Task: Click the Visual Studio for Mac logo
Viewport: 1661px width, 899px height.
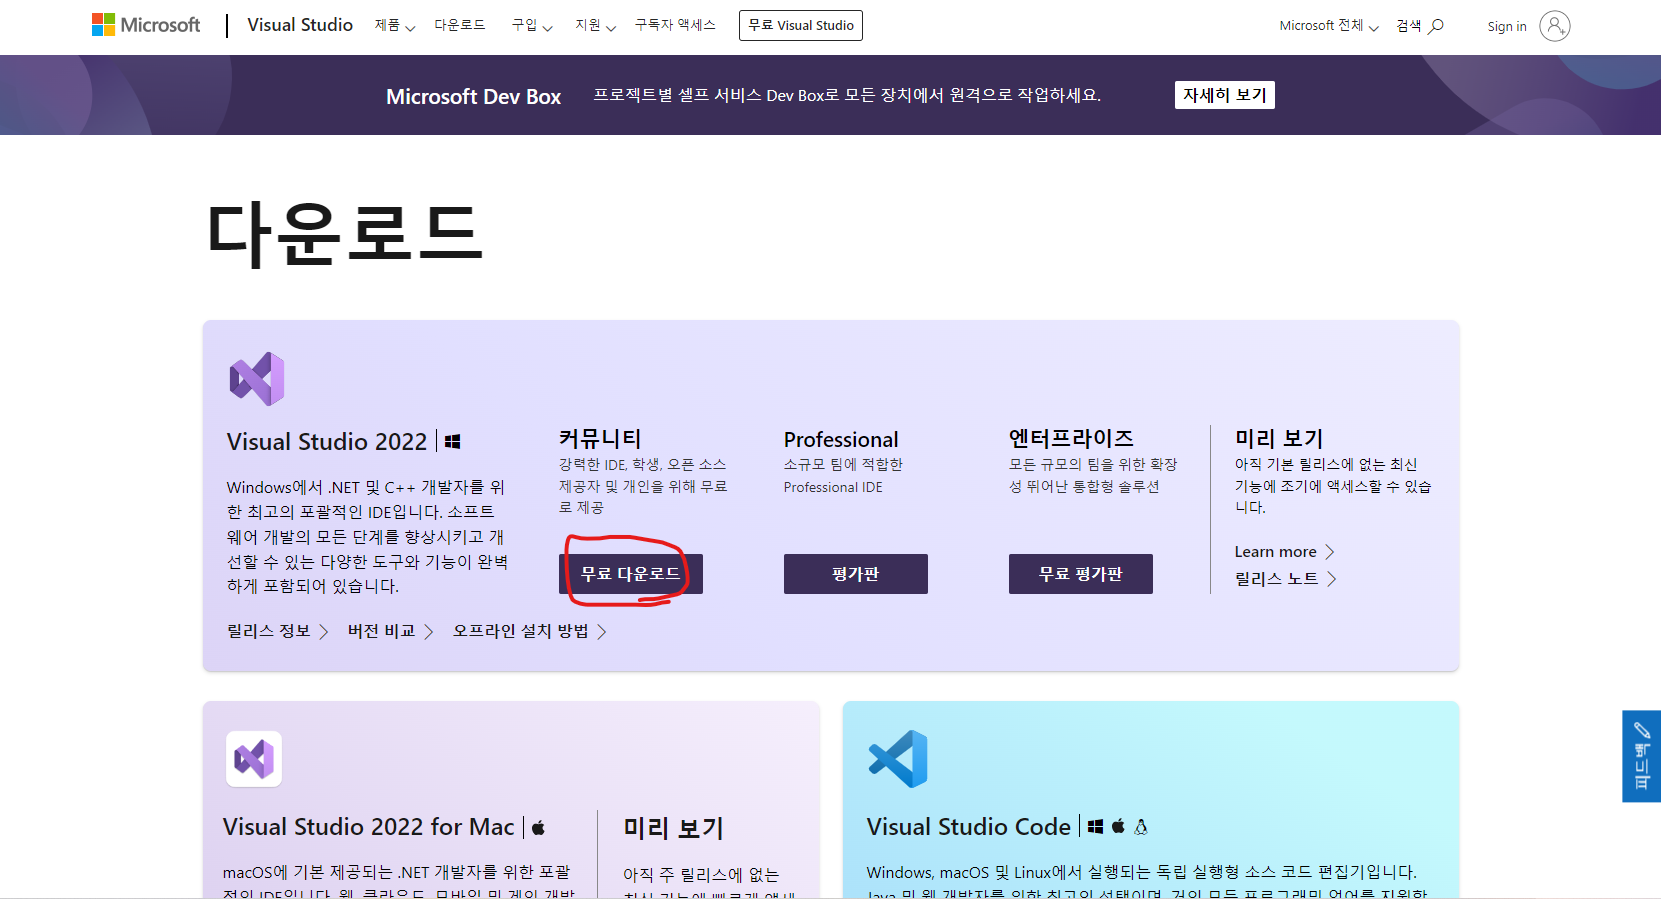Action: [x=254, y=759]
